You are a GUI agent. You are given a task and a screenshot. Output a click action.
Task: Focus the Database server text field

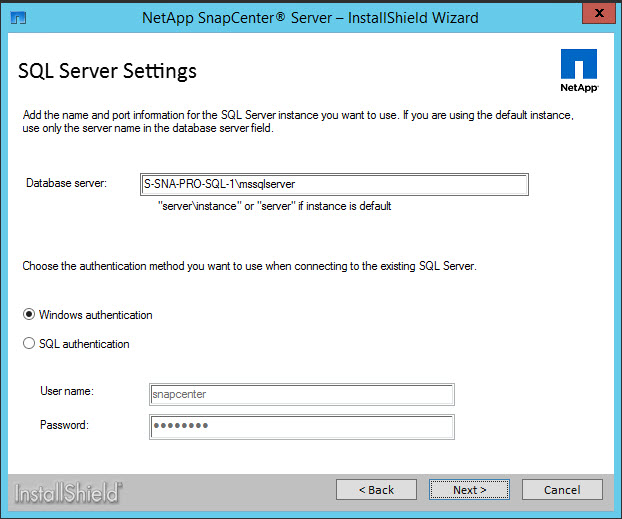tap(334, 184)
